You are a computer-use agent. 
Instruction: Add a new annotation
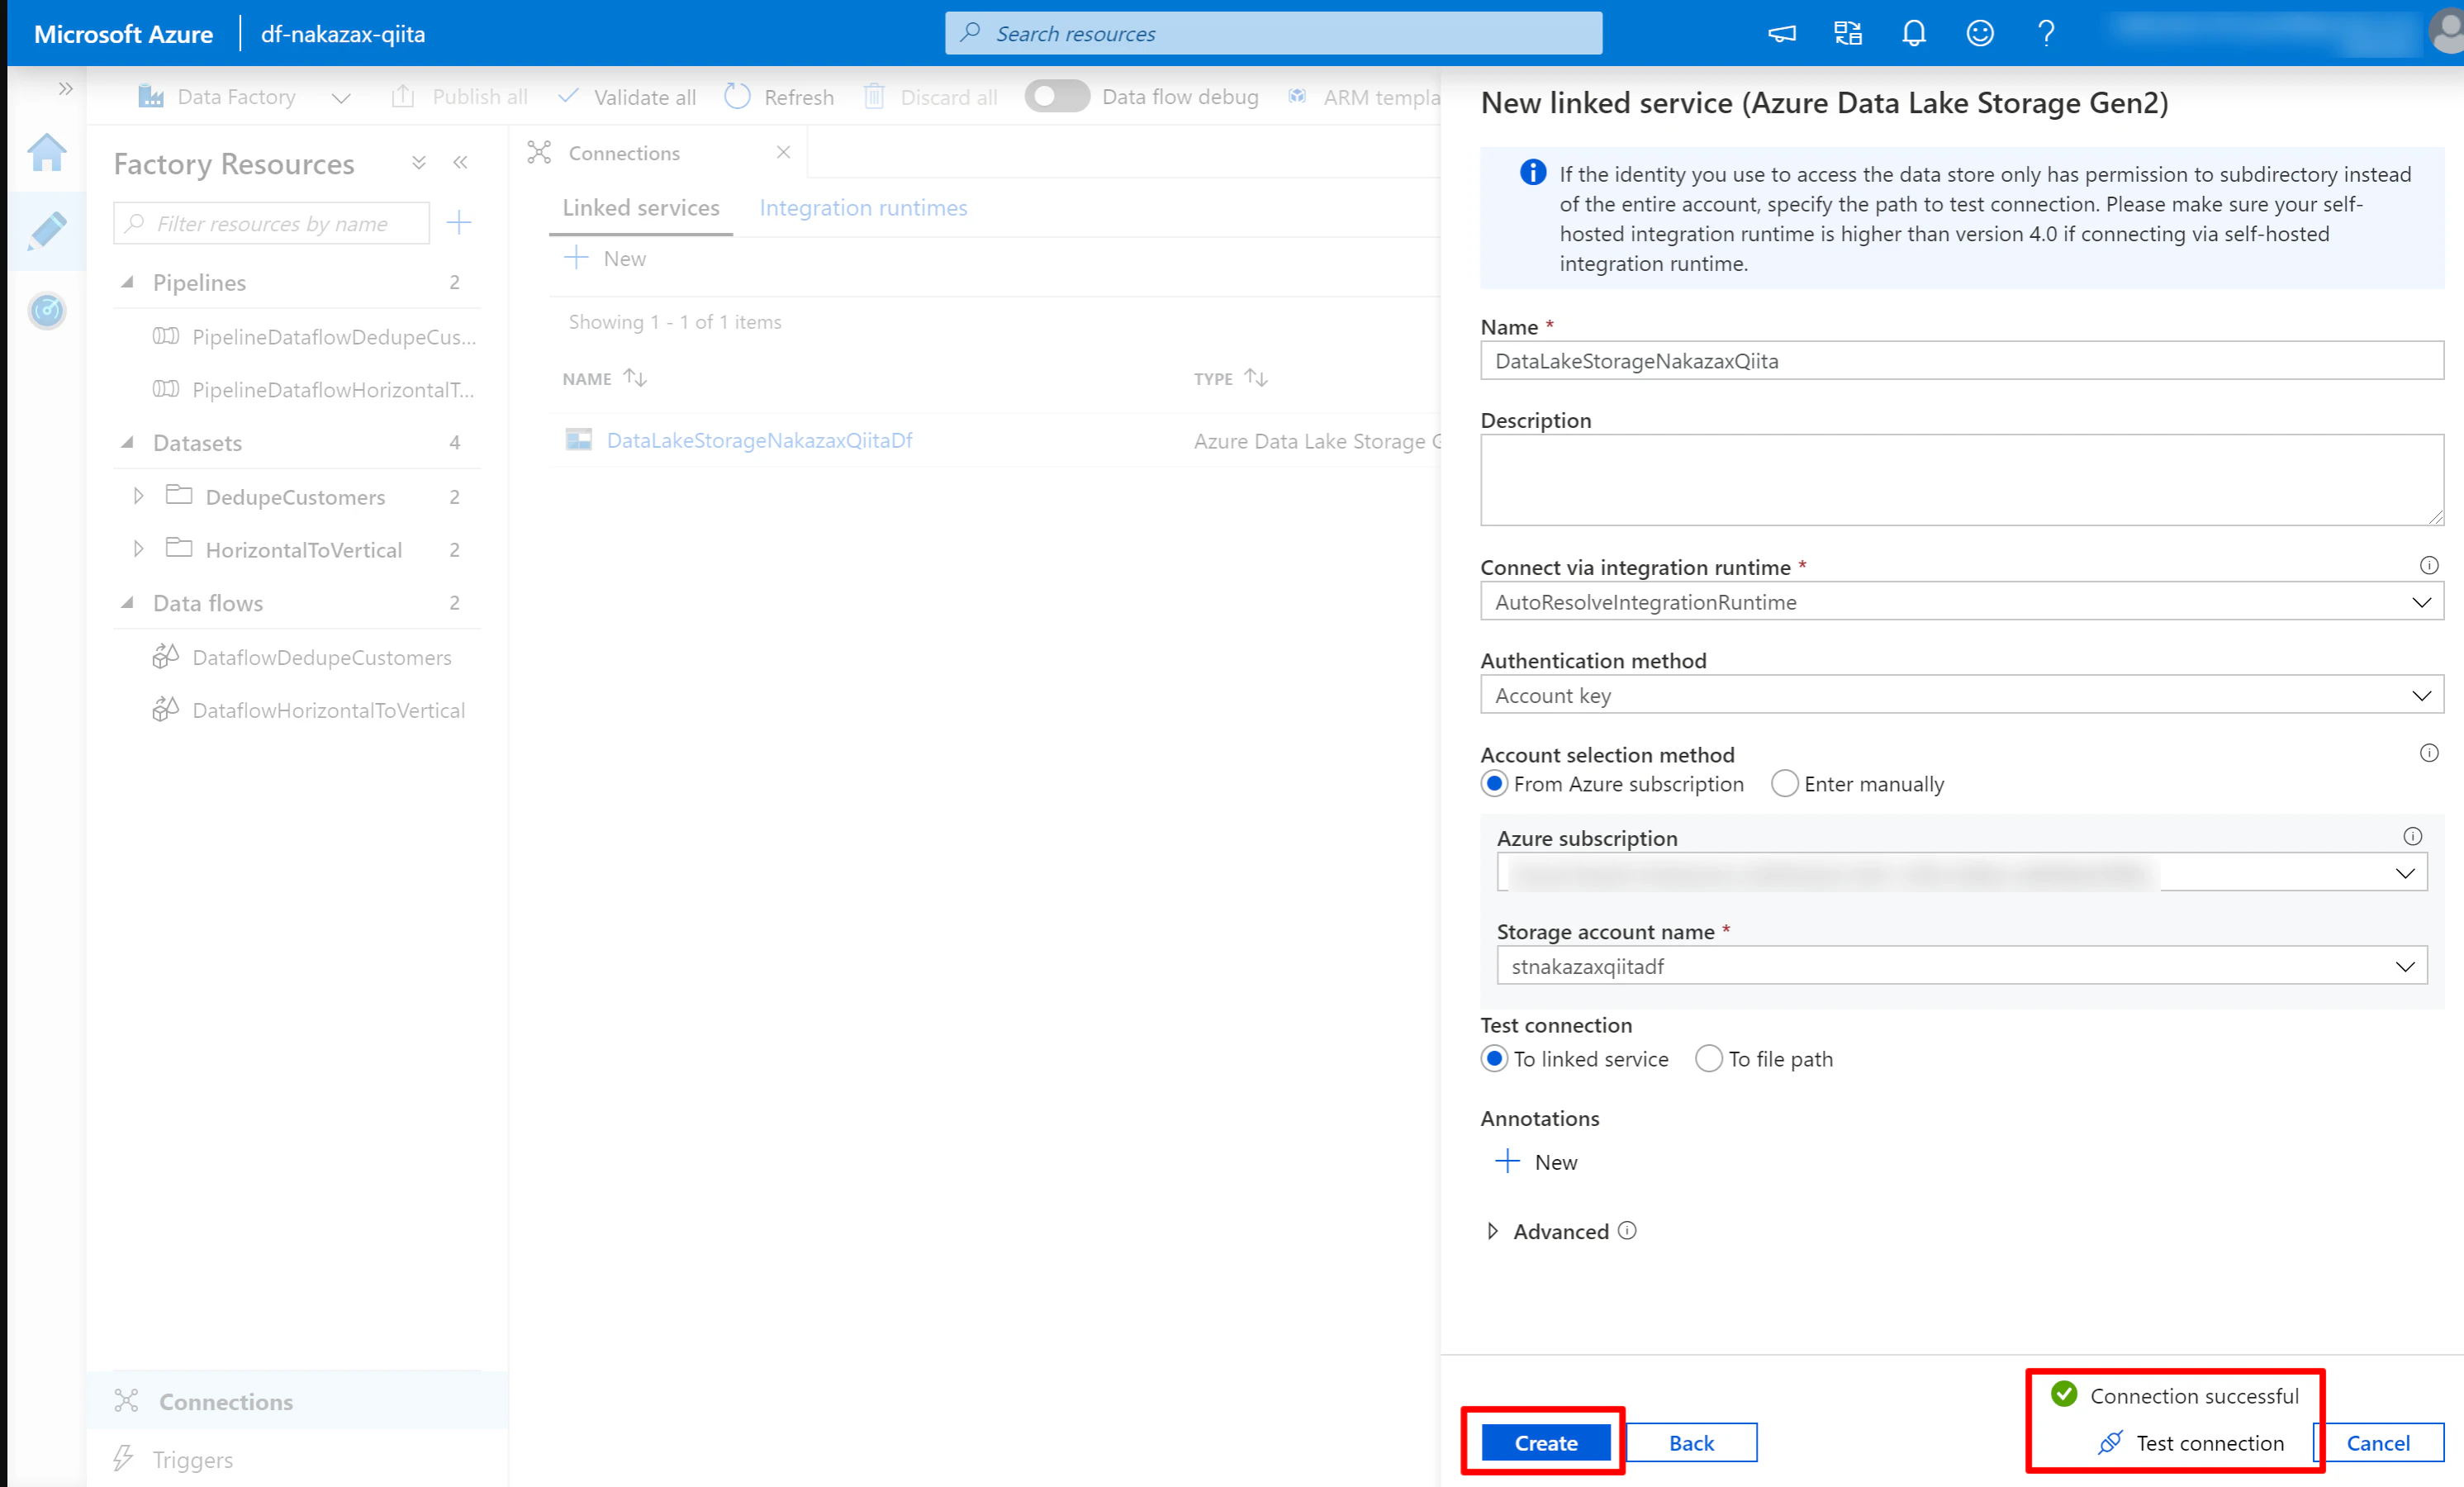point(1537,1162)
